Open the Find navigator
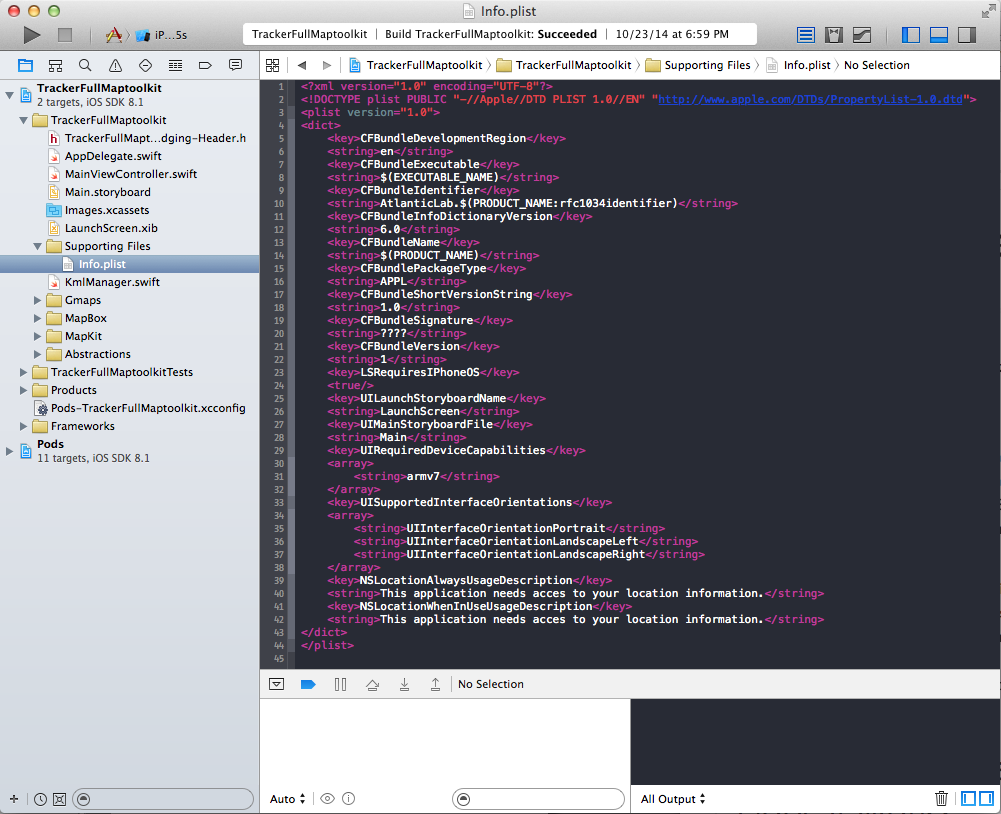The height and width of the screenshot is (814, 1001). pyautogui.click(x=85, y=65)
